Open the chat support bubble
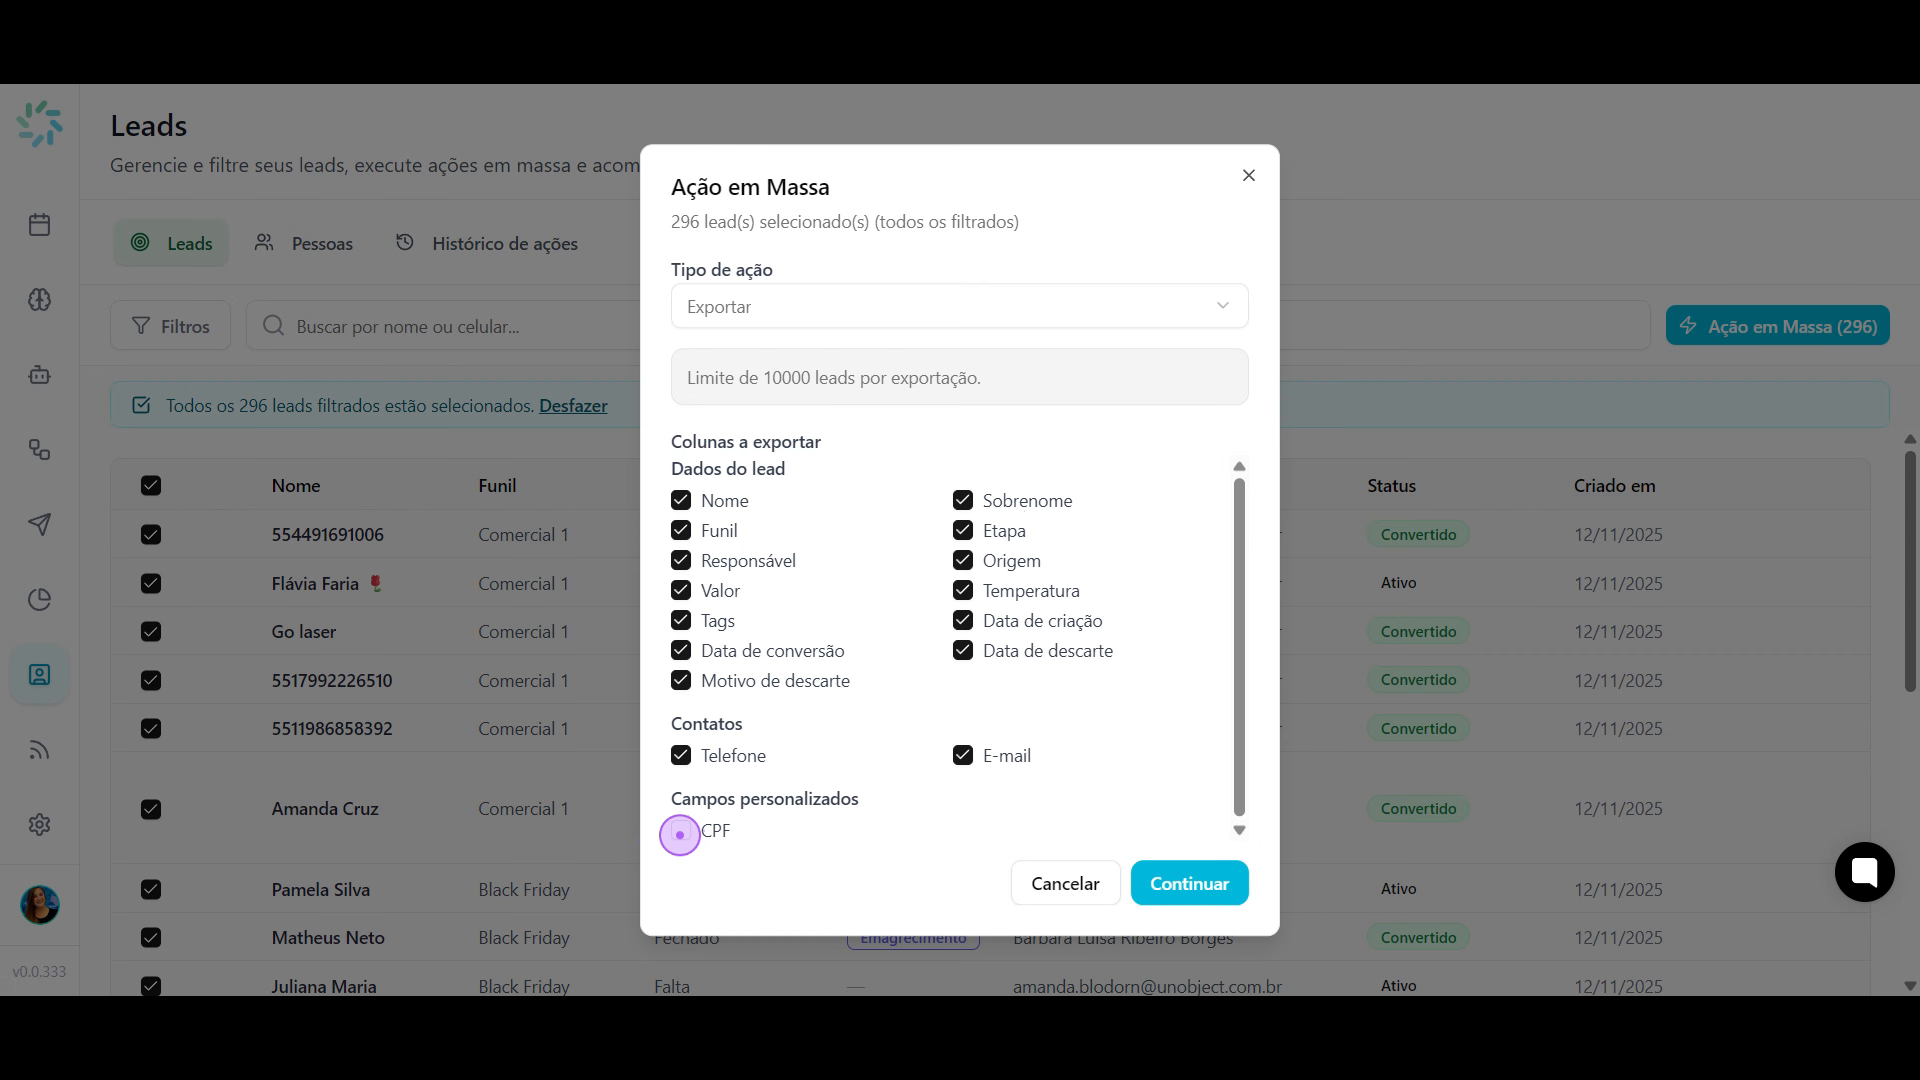 point(1865,872)
